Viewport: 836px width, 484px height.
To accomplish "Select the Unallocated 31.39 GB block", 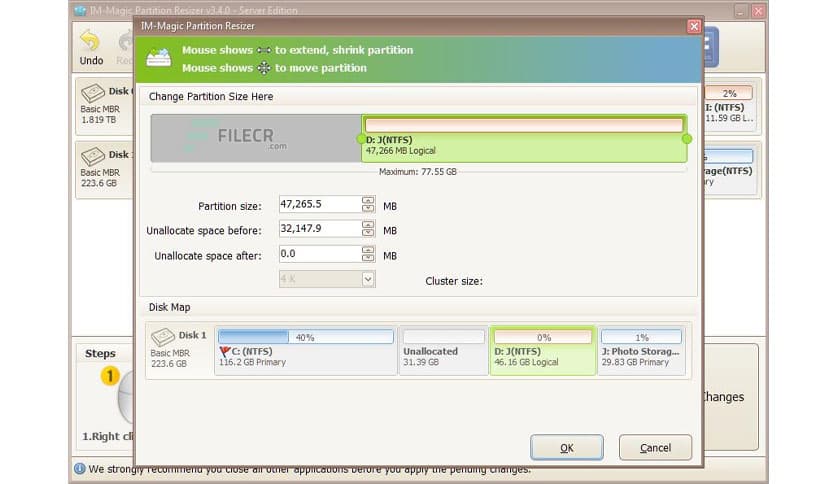I will 443,351.
